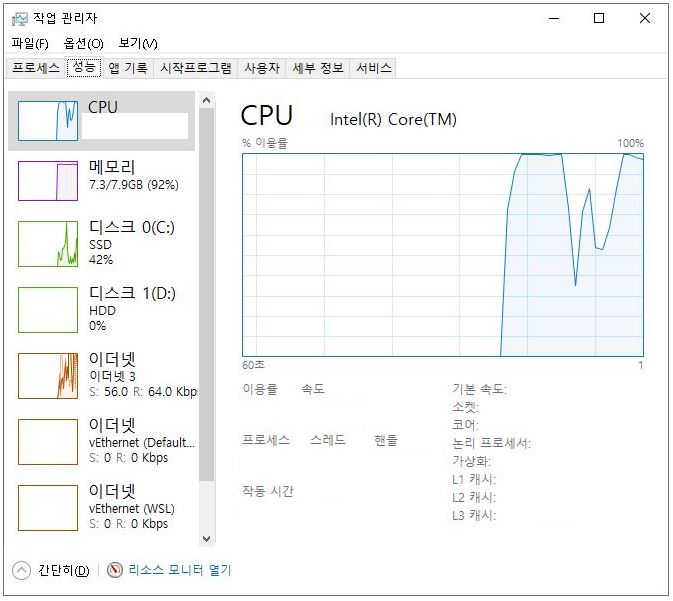Open the 리소스 모니터 열기 link
This screenshot has height=601, width=673.
[180, 570]
